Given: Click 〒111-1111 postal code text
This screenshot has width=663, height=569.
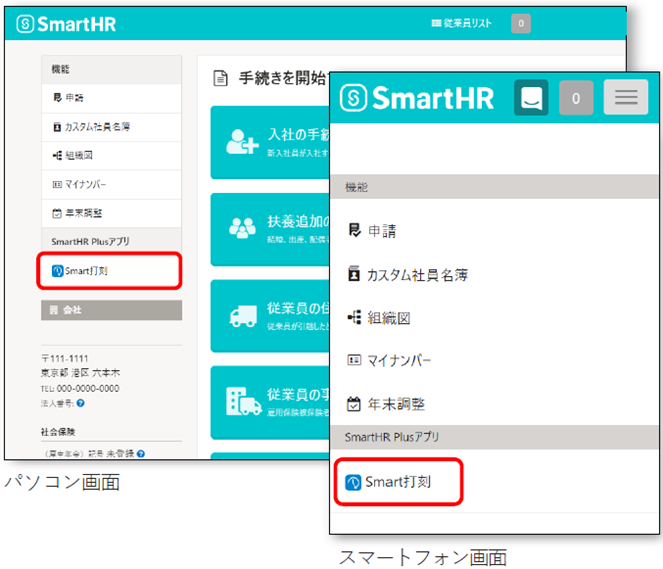Looking at the screenshot, I should click(65, 358).
